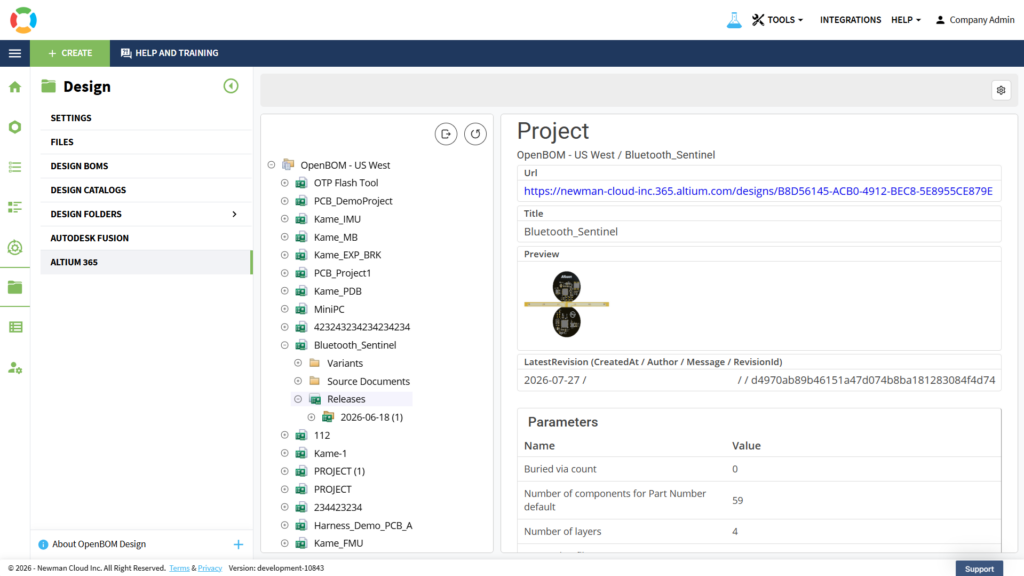1024x576 pixels.
Task: Click the Company Admin user icon
Action: pyautogui.click(x=940, y=20)
